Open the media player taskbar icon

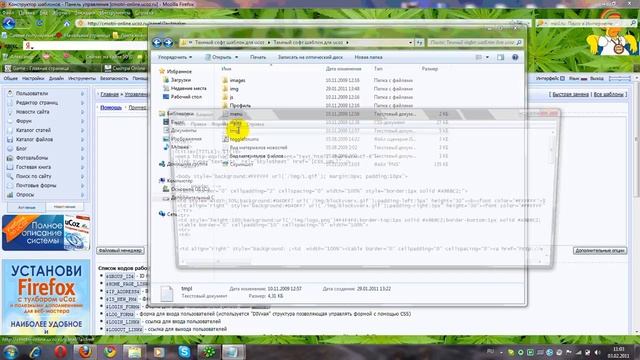coord(159,352)
